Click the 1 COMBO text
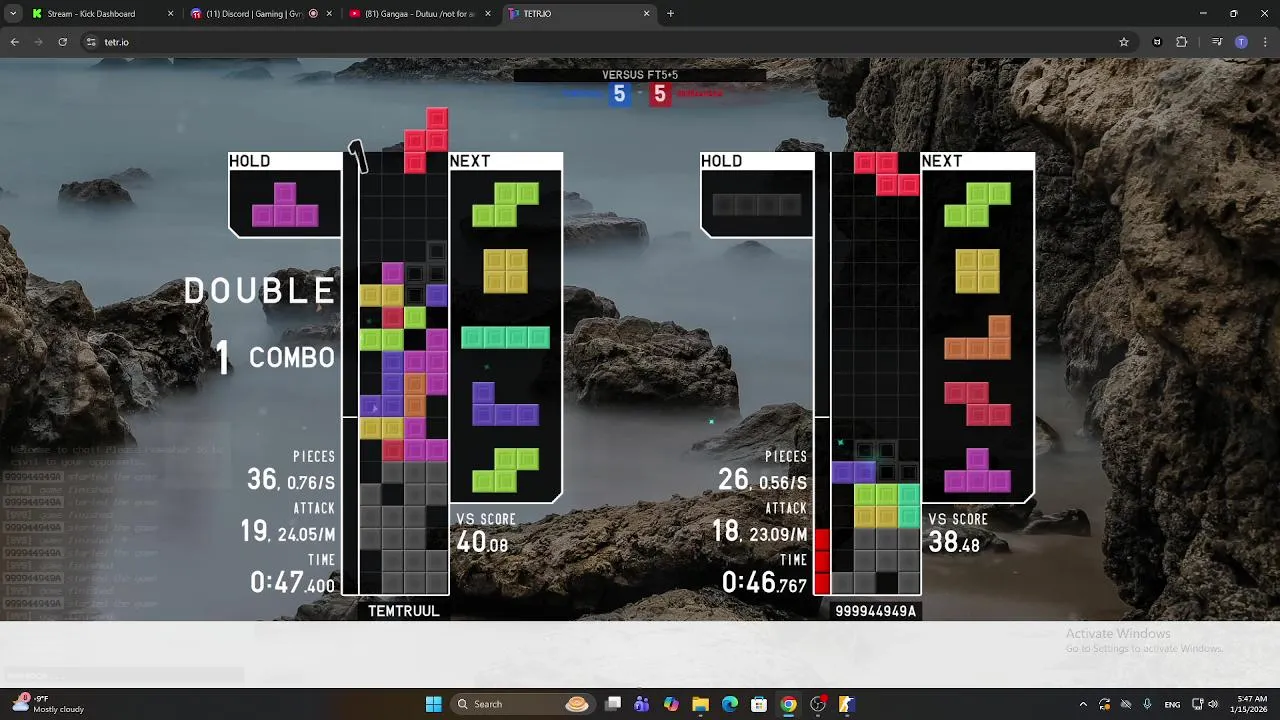The width and height of the screenshot is (1280, 720). pos(276,358)
